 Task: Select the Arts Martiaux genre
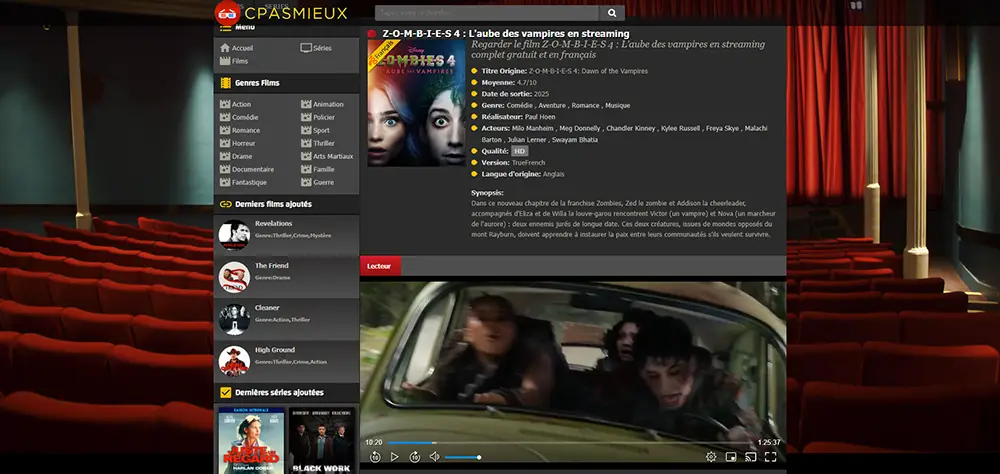point(327,156)
